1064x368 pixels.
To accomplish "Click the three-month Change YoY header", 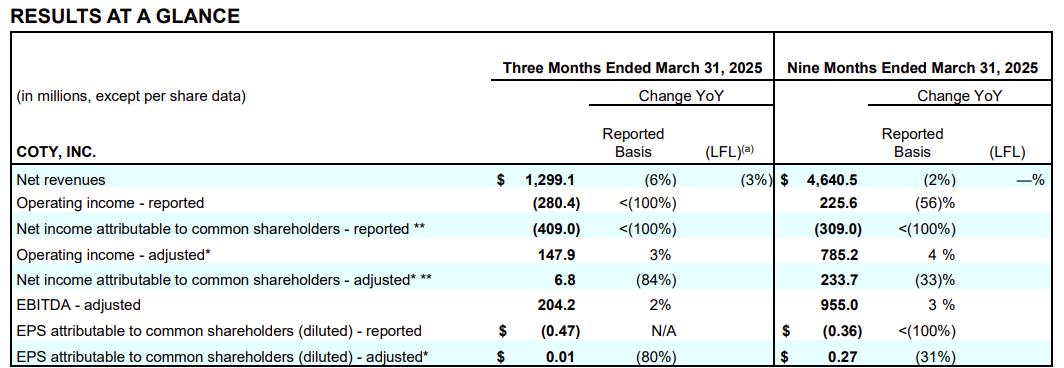I will 681,96.
